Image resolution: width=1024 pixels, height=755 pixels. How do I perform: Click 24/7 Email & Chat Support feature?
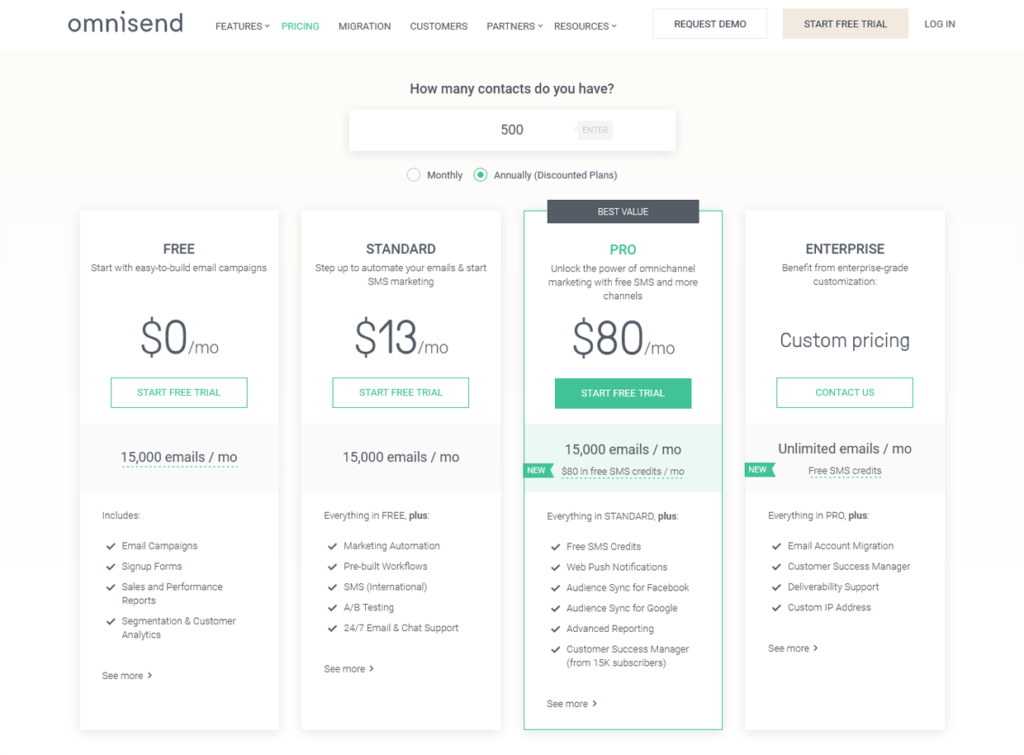(x=401, y=628)
